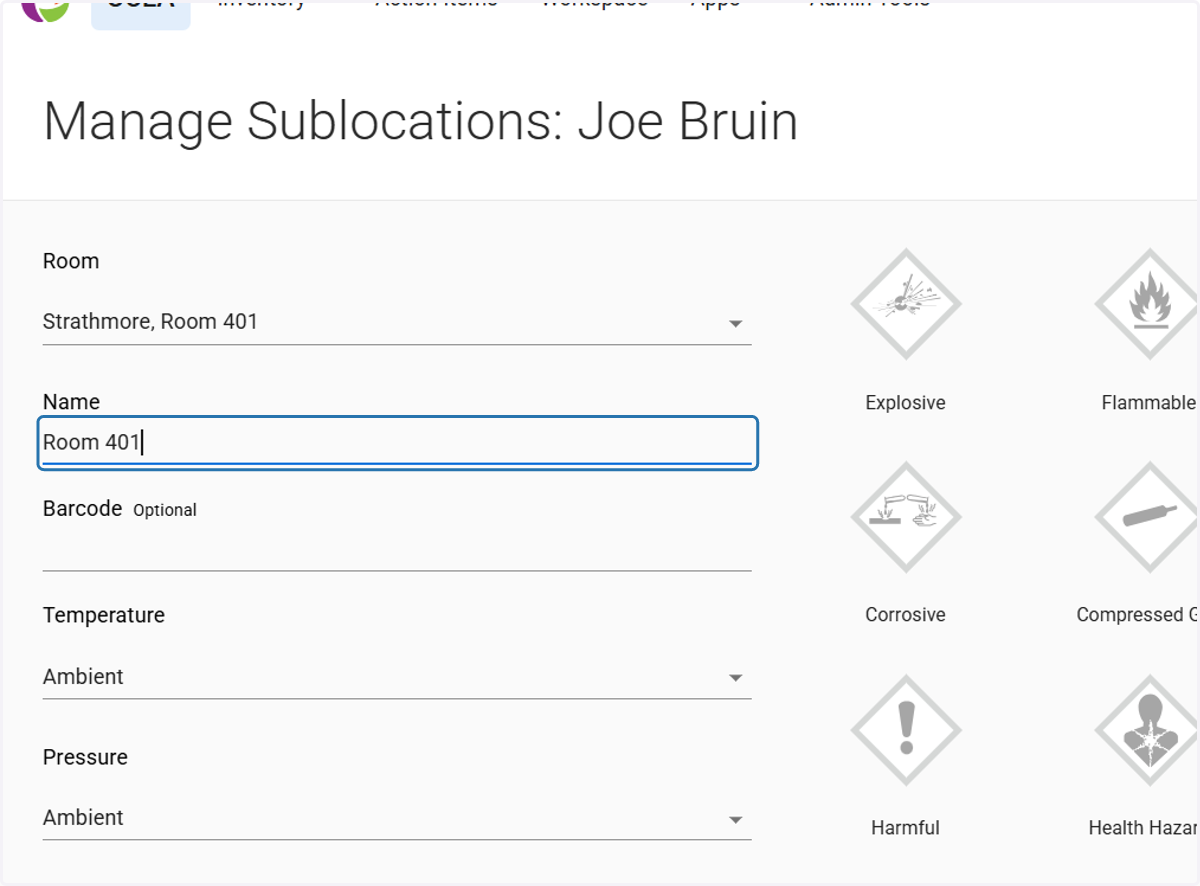Screen dimensions: 1200x886
Task: Click into the empty Barcode field
Action: click(397, 550)
